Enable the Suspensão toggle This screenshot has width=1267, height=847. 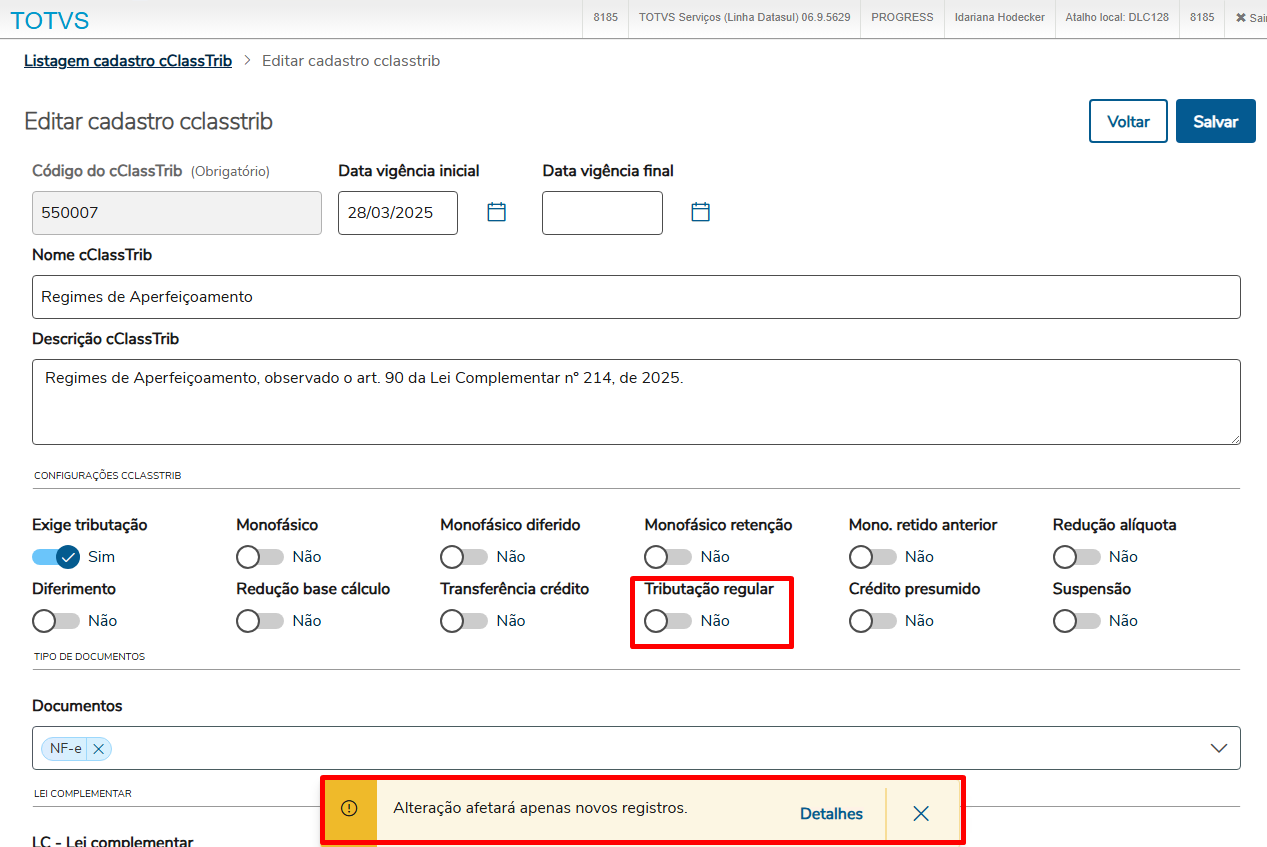click(1076, 621)
